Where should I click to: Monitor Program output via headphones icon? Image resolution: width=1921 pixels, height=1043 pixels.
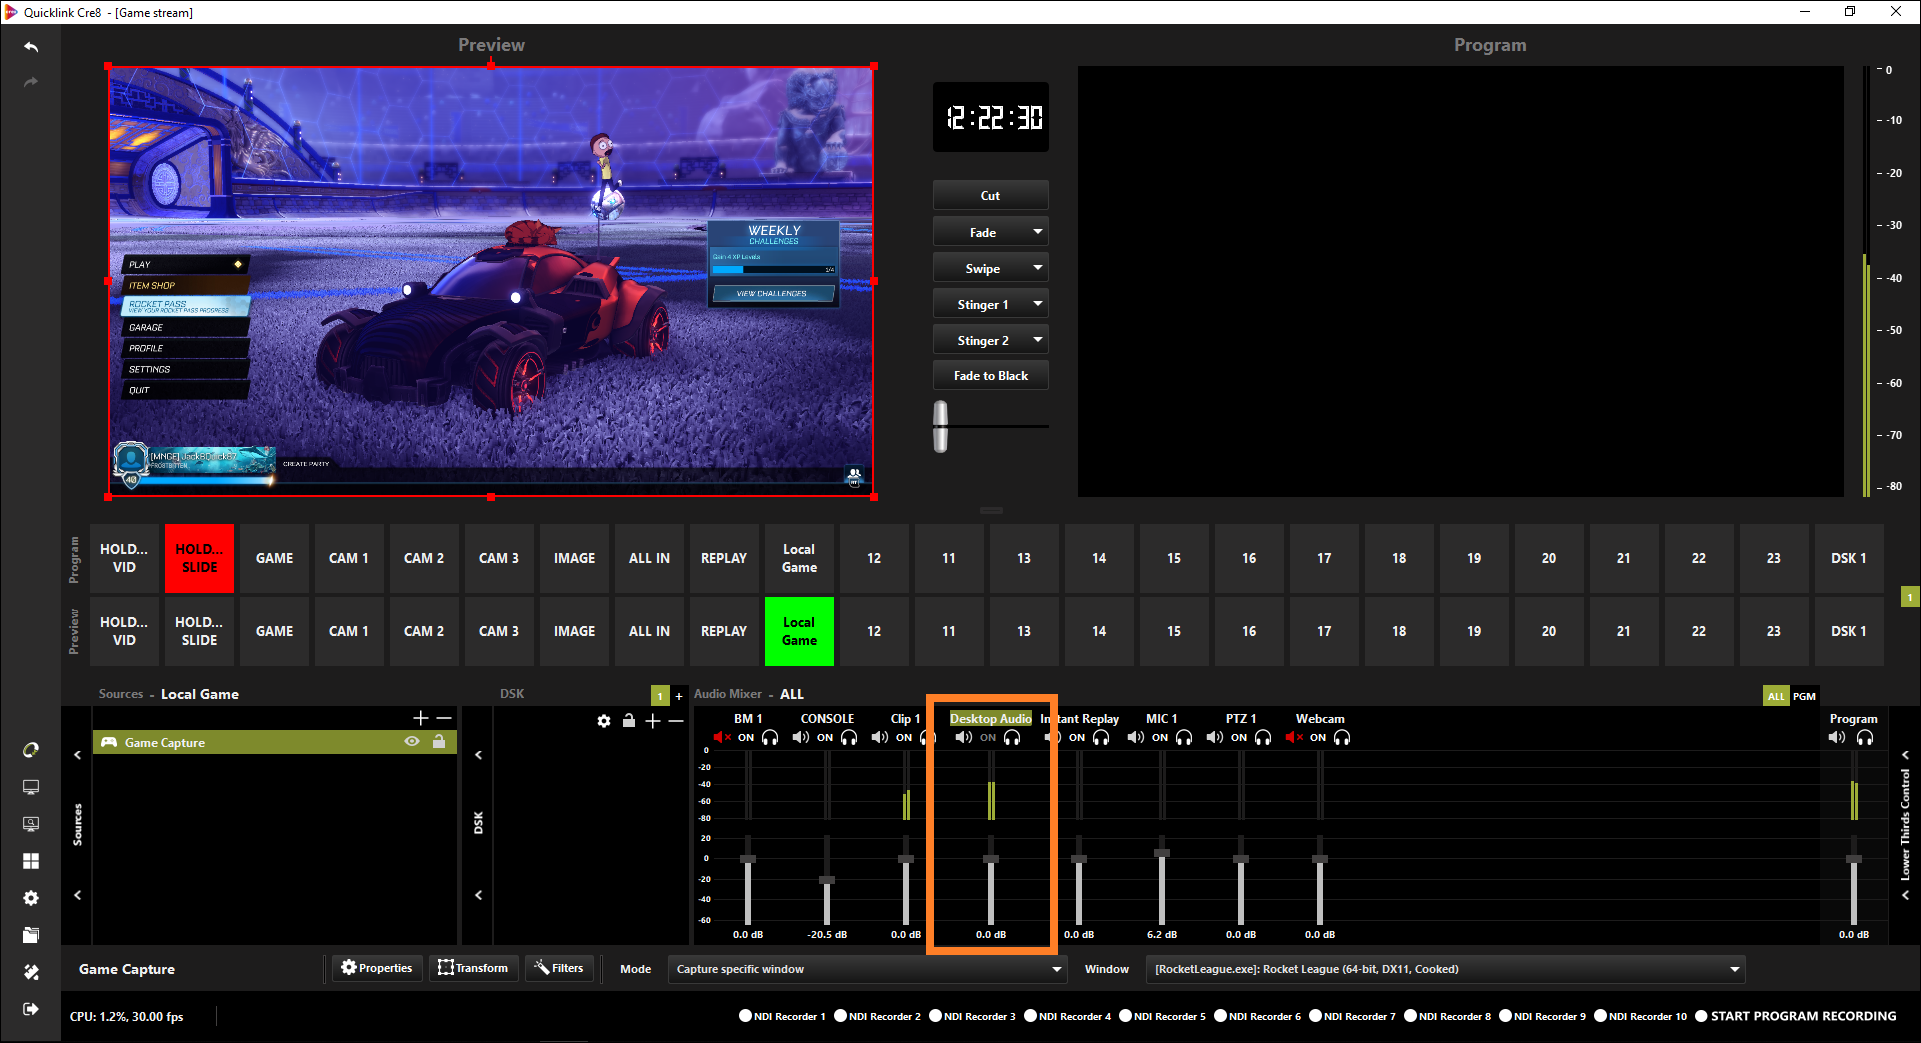tap(1865, 738)
